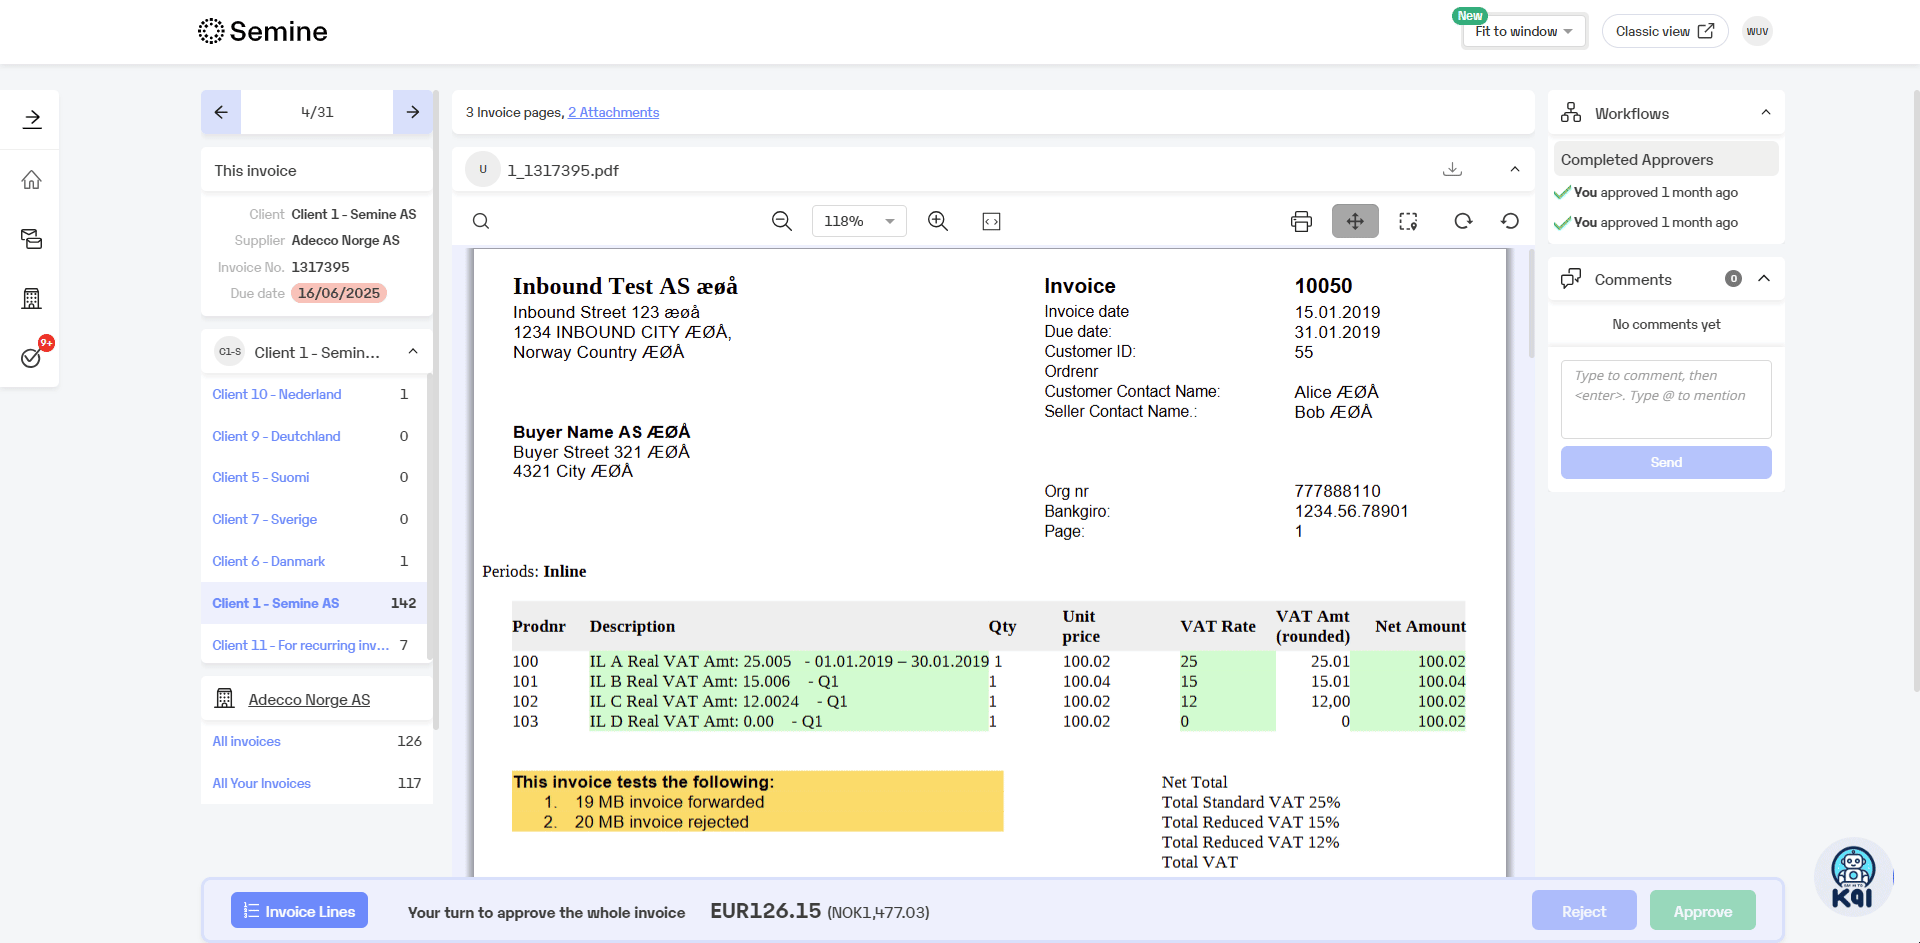Click the Workflows panel icon
Screen dimensions: 1920x943
[1571, 113]
